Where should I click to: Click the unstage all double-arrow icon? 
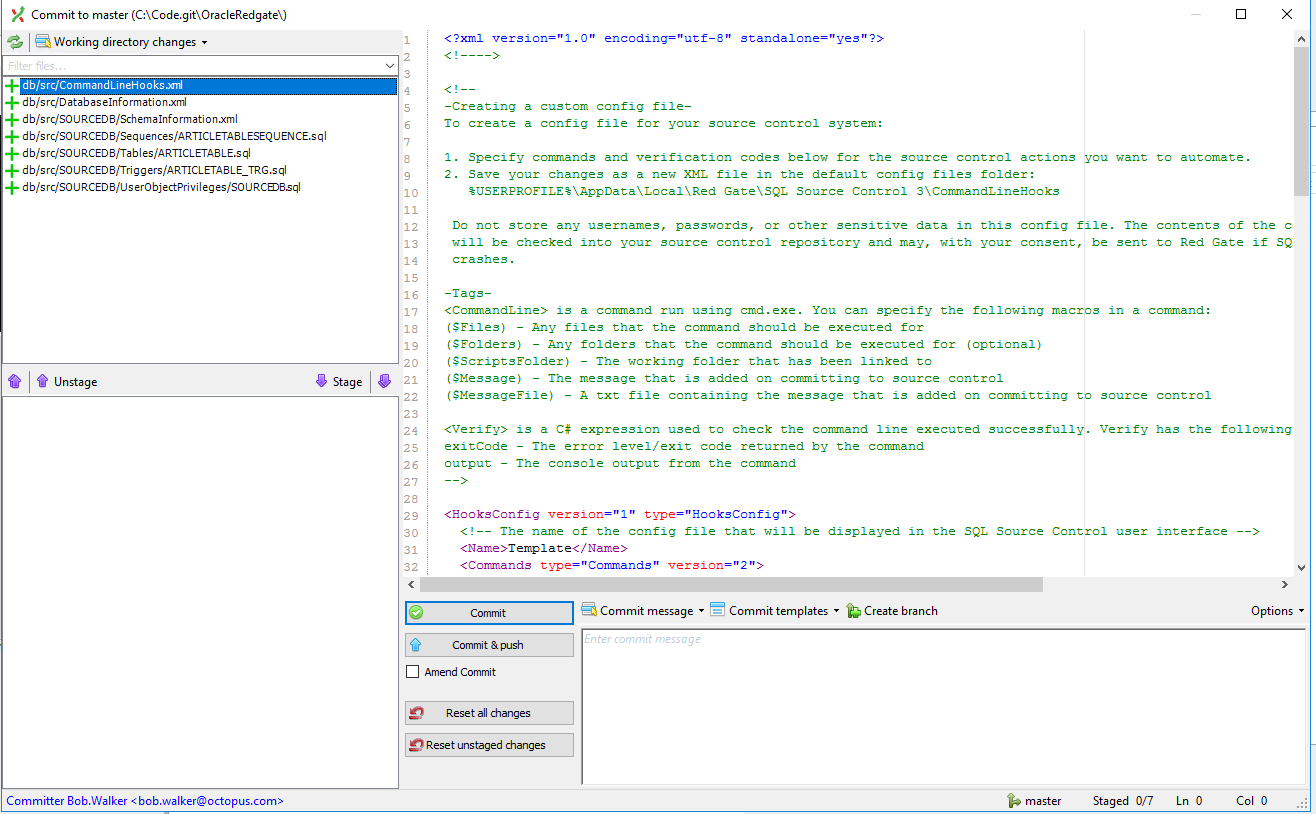14,381
